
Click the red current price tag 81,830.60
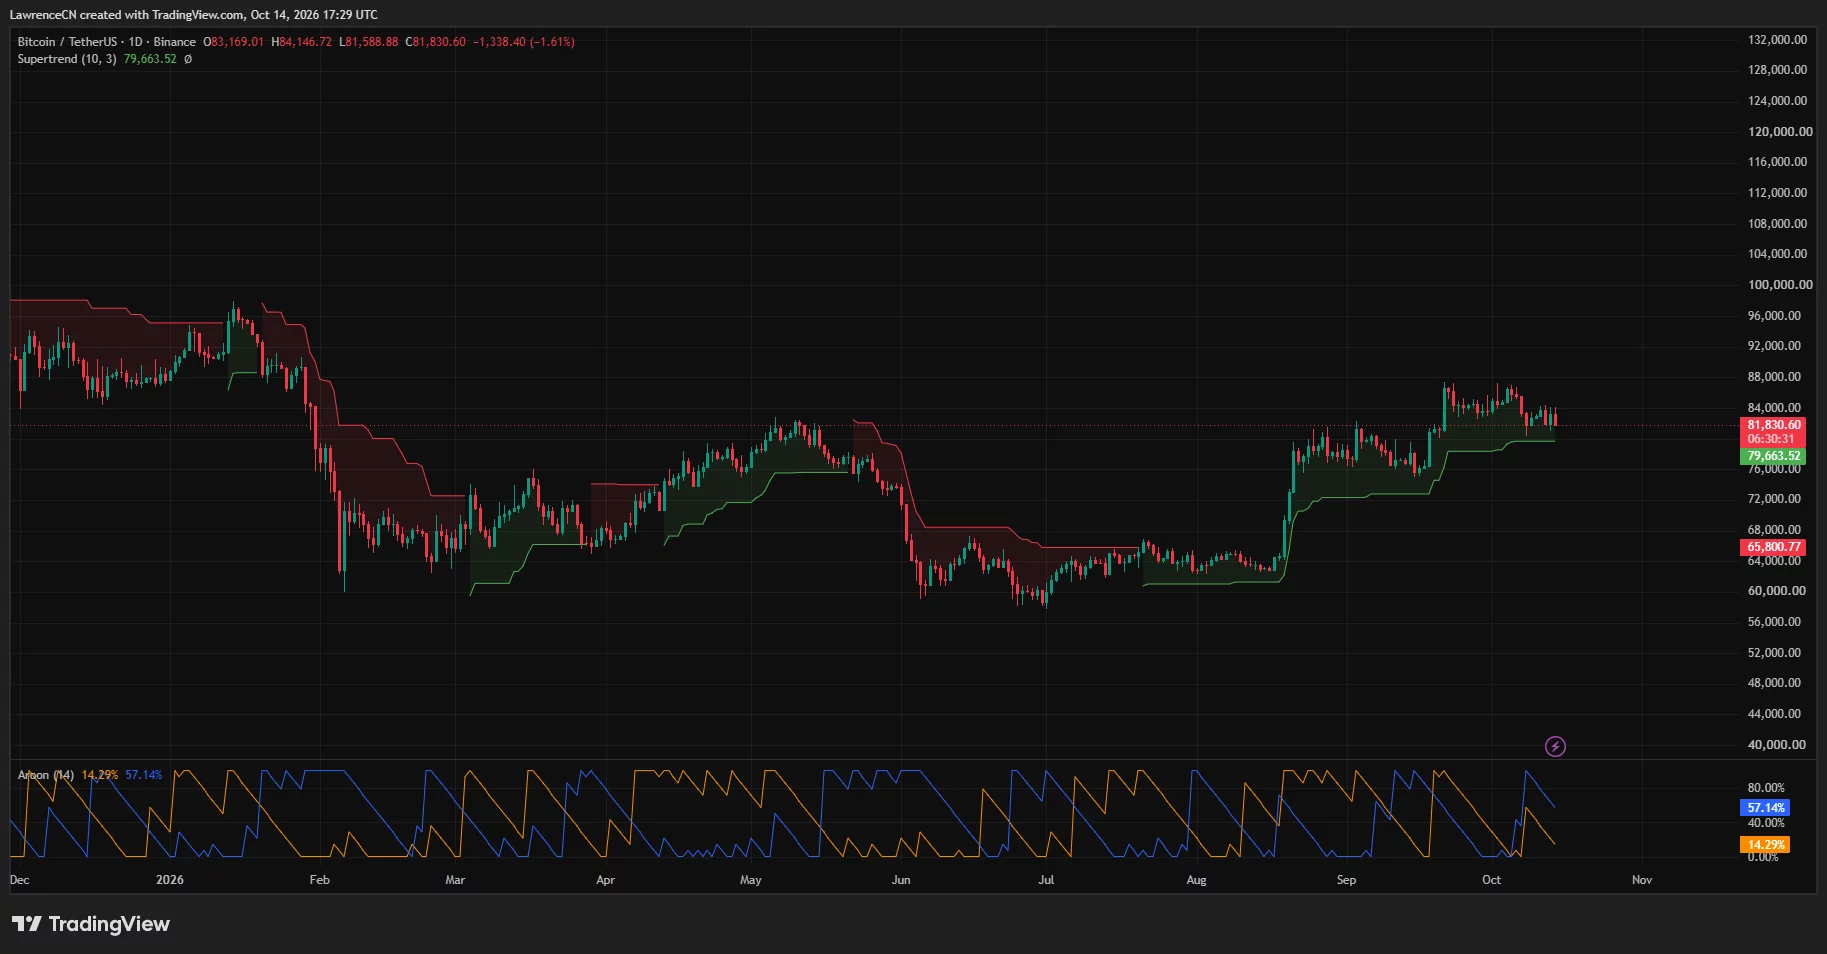click(x=1773, y=425)
